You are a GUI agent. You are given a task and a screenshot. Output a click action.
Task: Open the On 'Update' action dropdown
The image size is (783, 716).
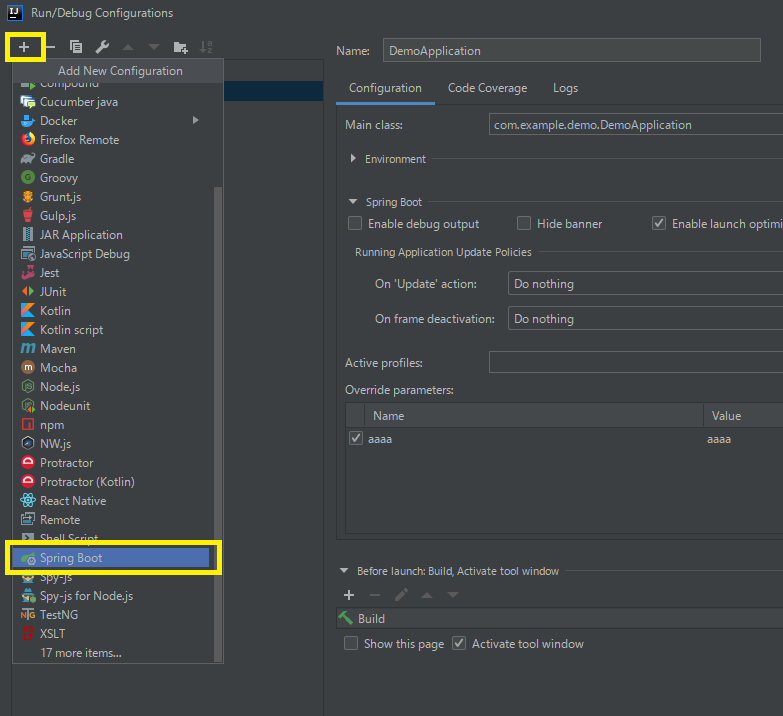tap(645, 284)
